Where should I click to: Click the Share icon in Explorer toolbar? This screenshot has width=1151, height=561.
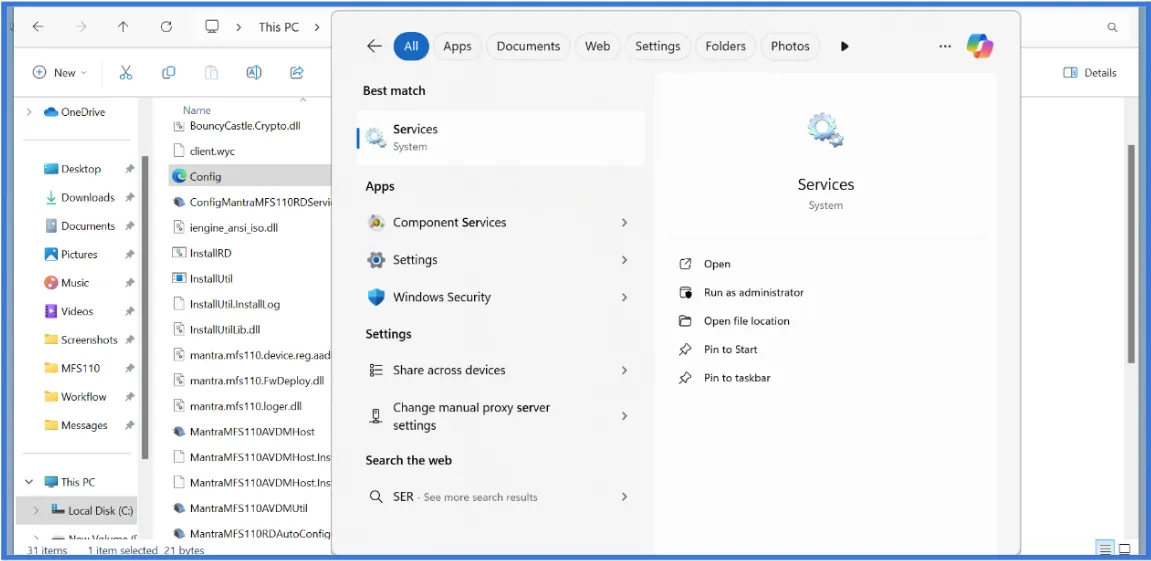(297, 72)
